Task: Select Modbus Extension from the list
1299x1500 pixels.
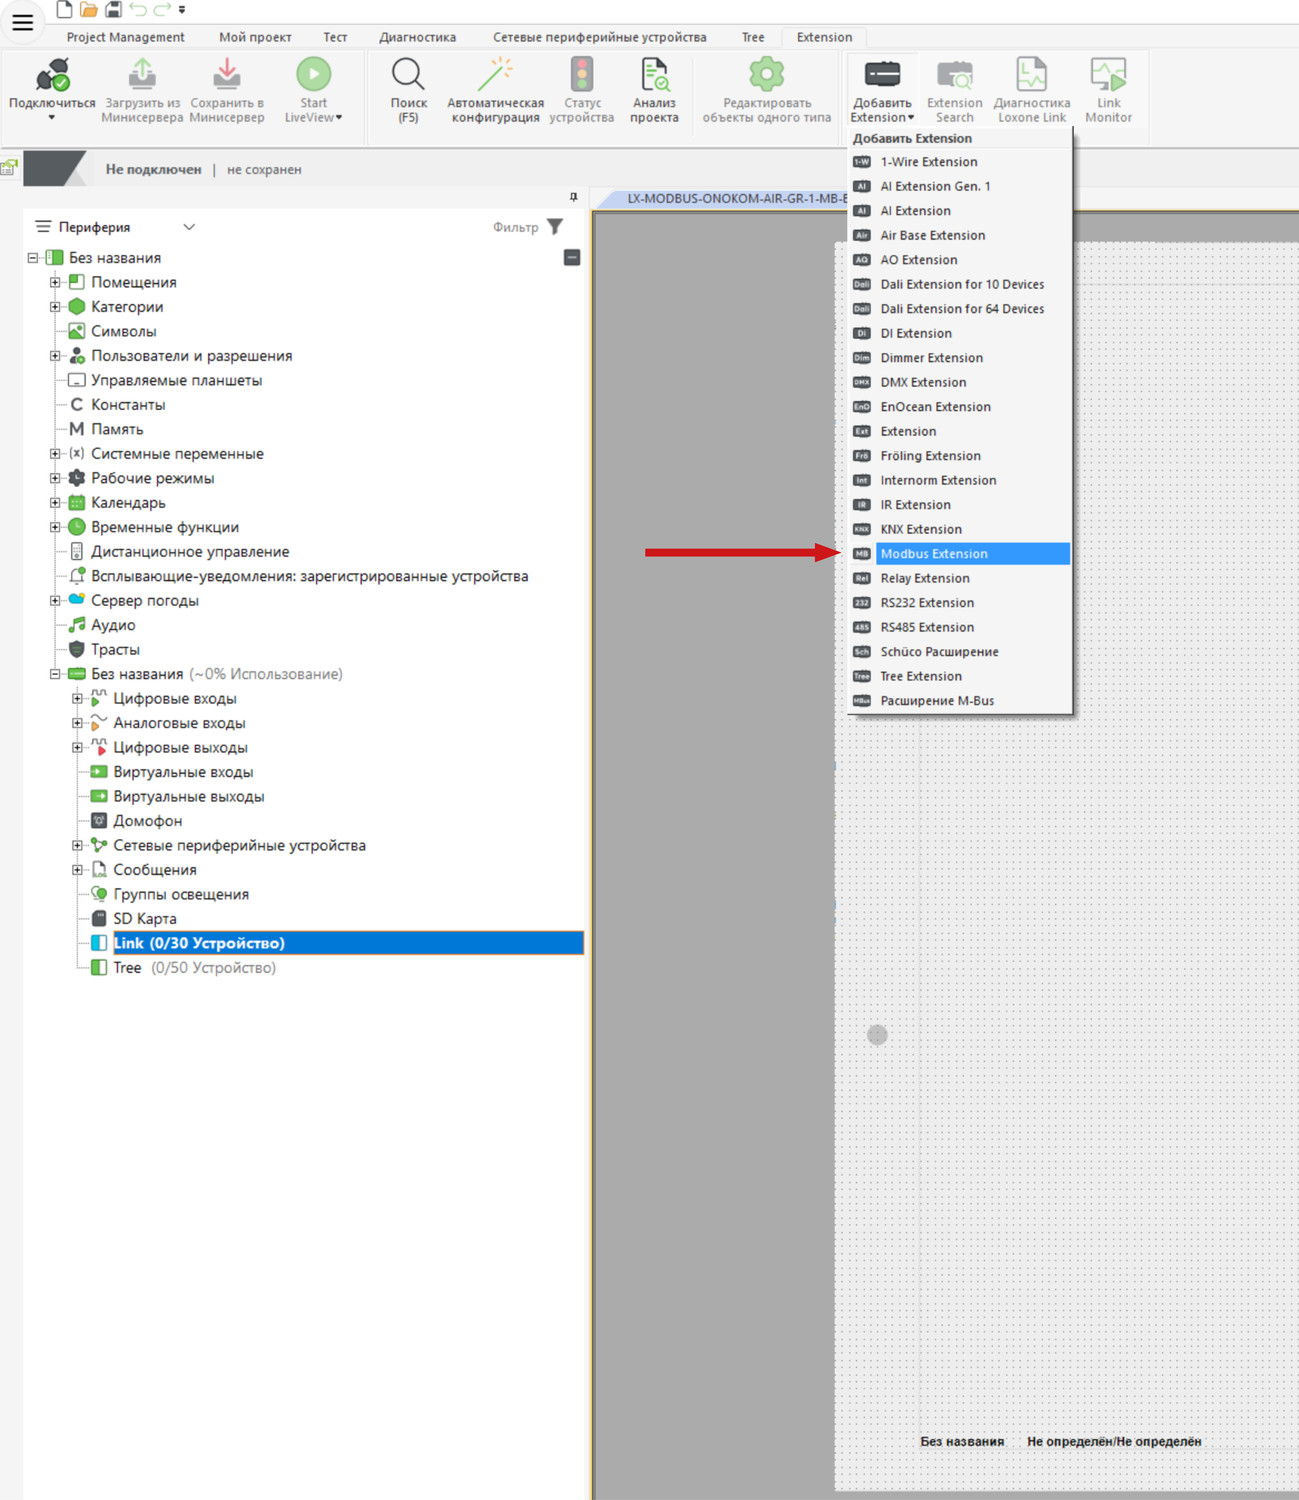Action: (933, 554)
